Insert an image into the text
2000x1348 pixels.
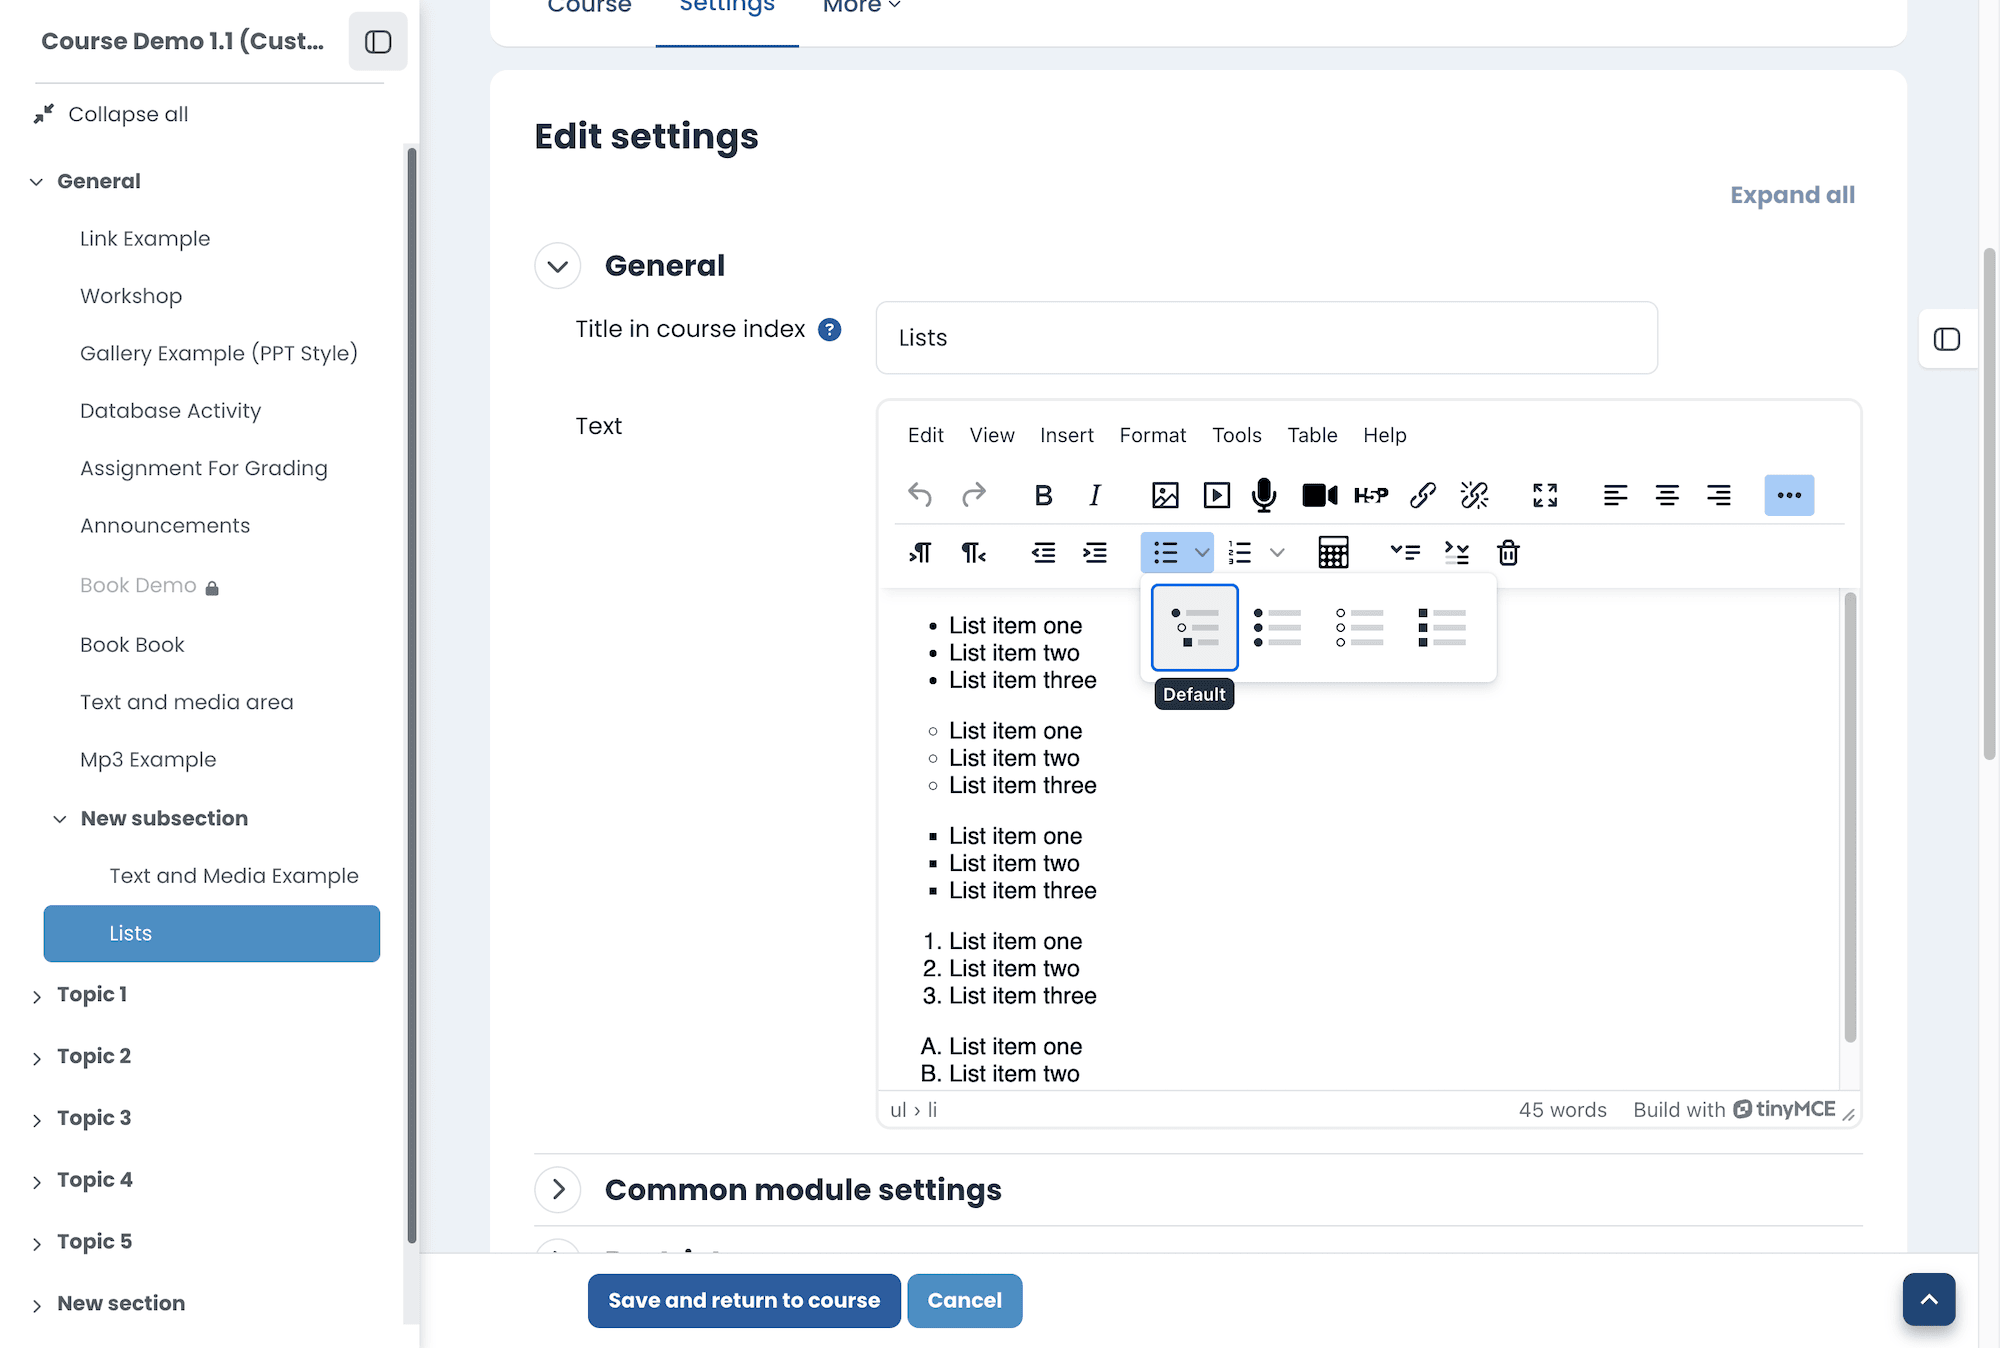[x=1165, y=495]
